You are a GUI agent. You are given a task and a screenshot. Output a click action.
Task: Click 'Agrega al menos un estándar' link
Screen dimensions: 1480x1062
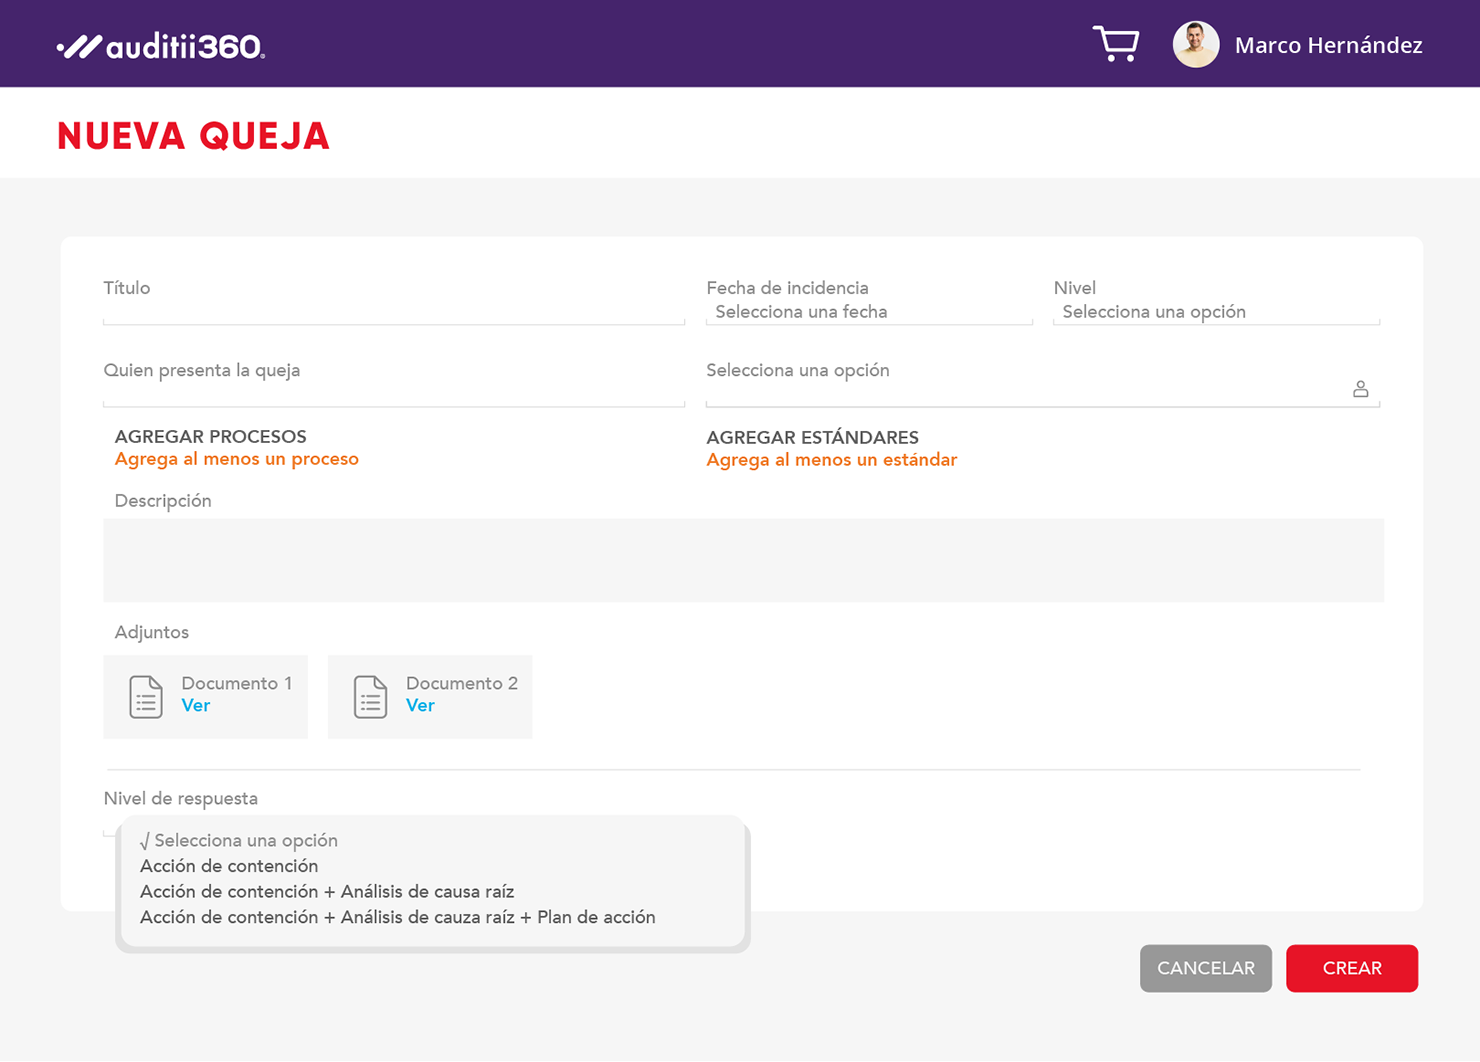[831, 460]
